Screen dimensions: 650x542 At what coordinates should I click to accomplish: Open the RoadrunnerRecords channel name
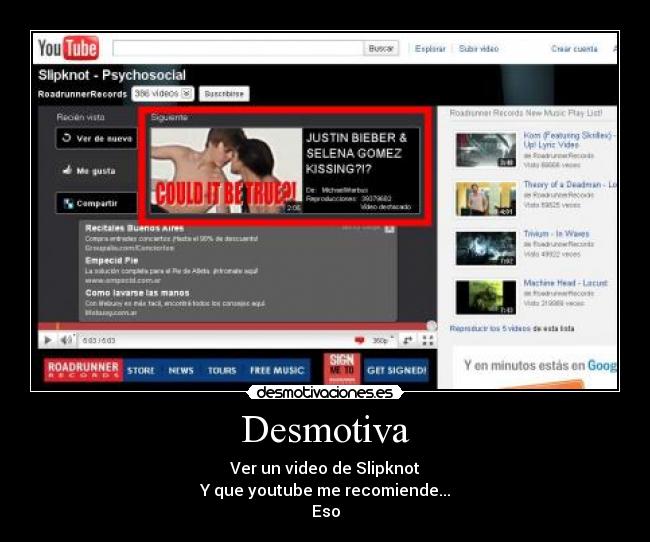coord(82,94)
